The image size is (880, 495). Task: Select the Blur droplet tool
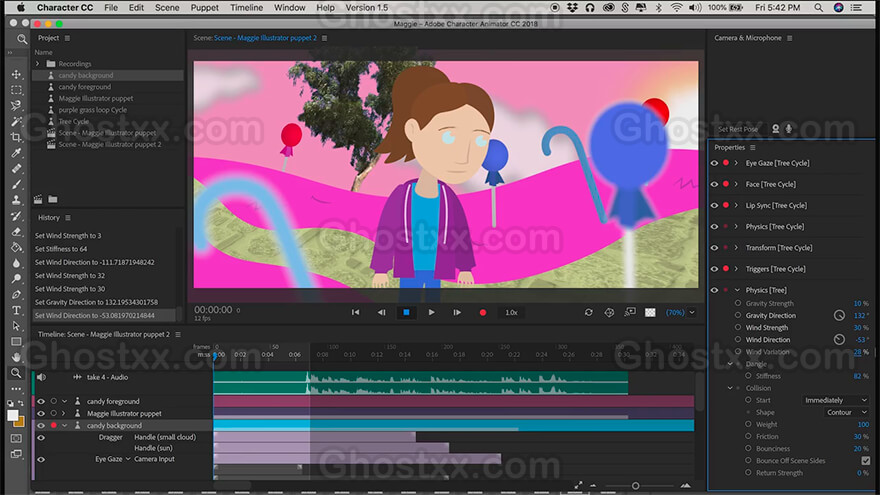tap(16, 263)
